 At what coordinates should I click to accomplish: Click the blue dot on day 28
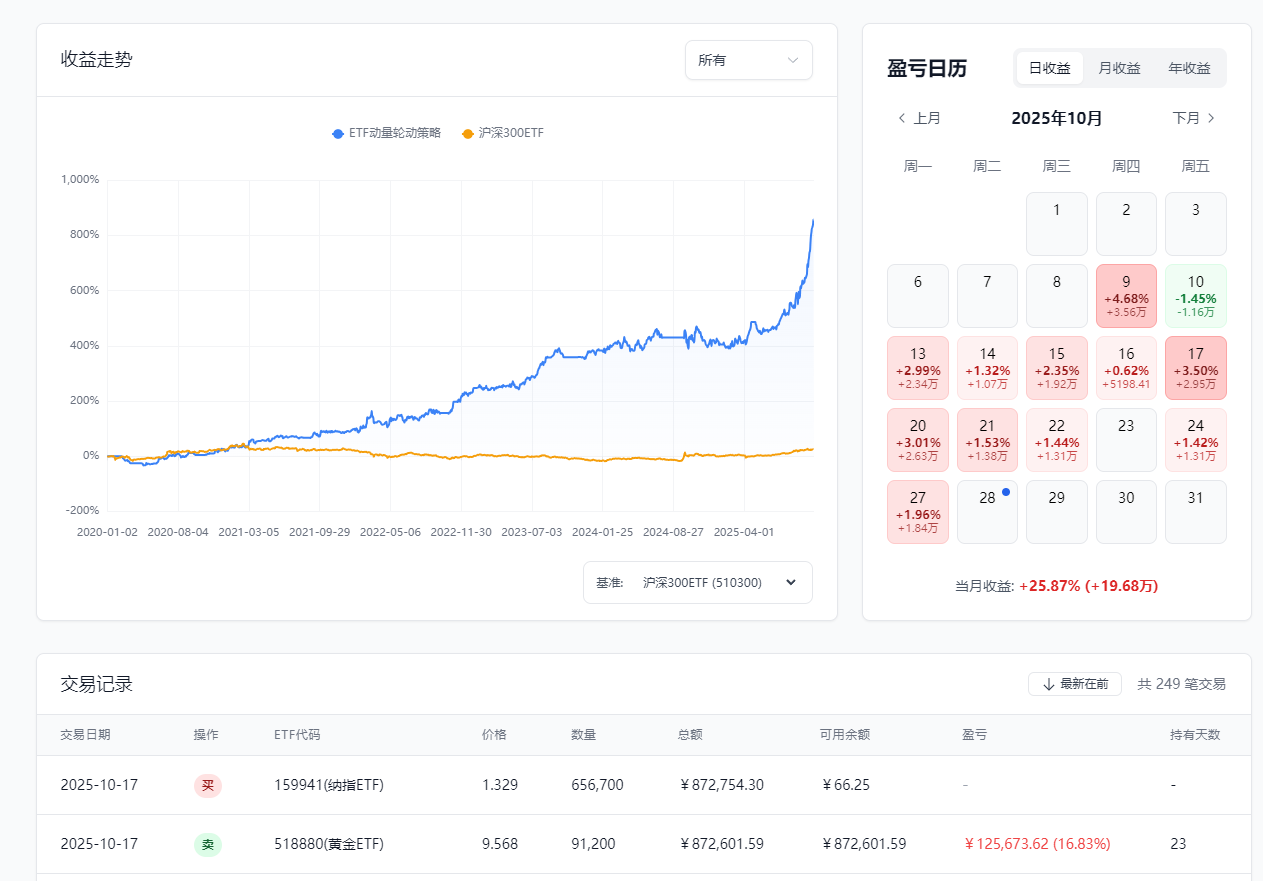pos(1005,492)
